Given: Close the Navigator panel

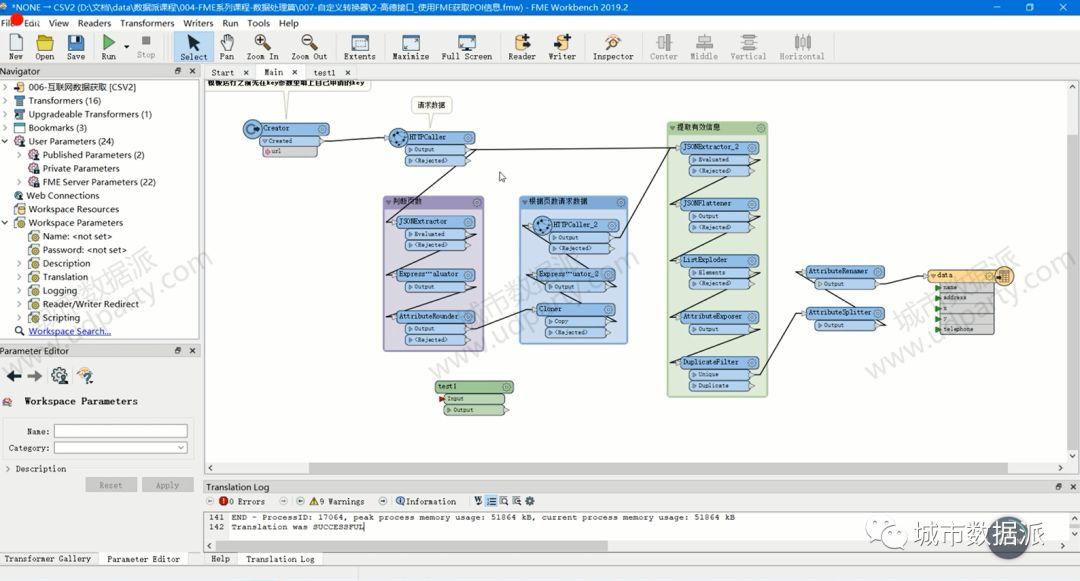Looking at the screenshot, I should (192, 71).
